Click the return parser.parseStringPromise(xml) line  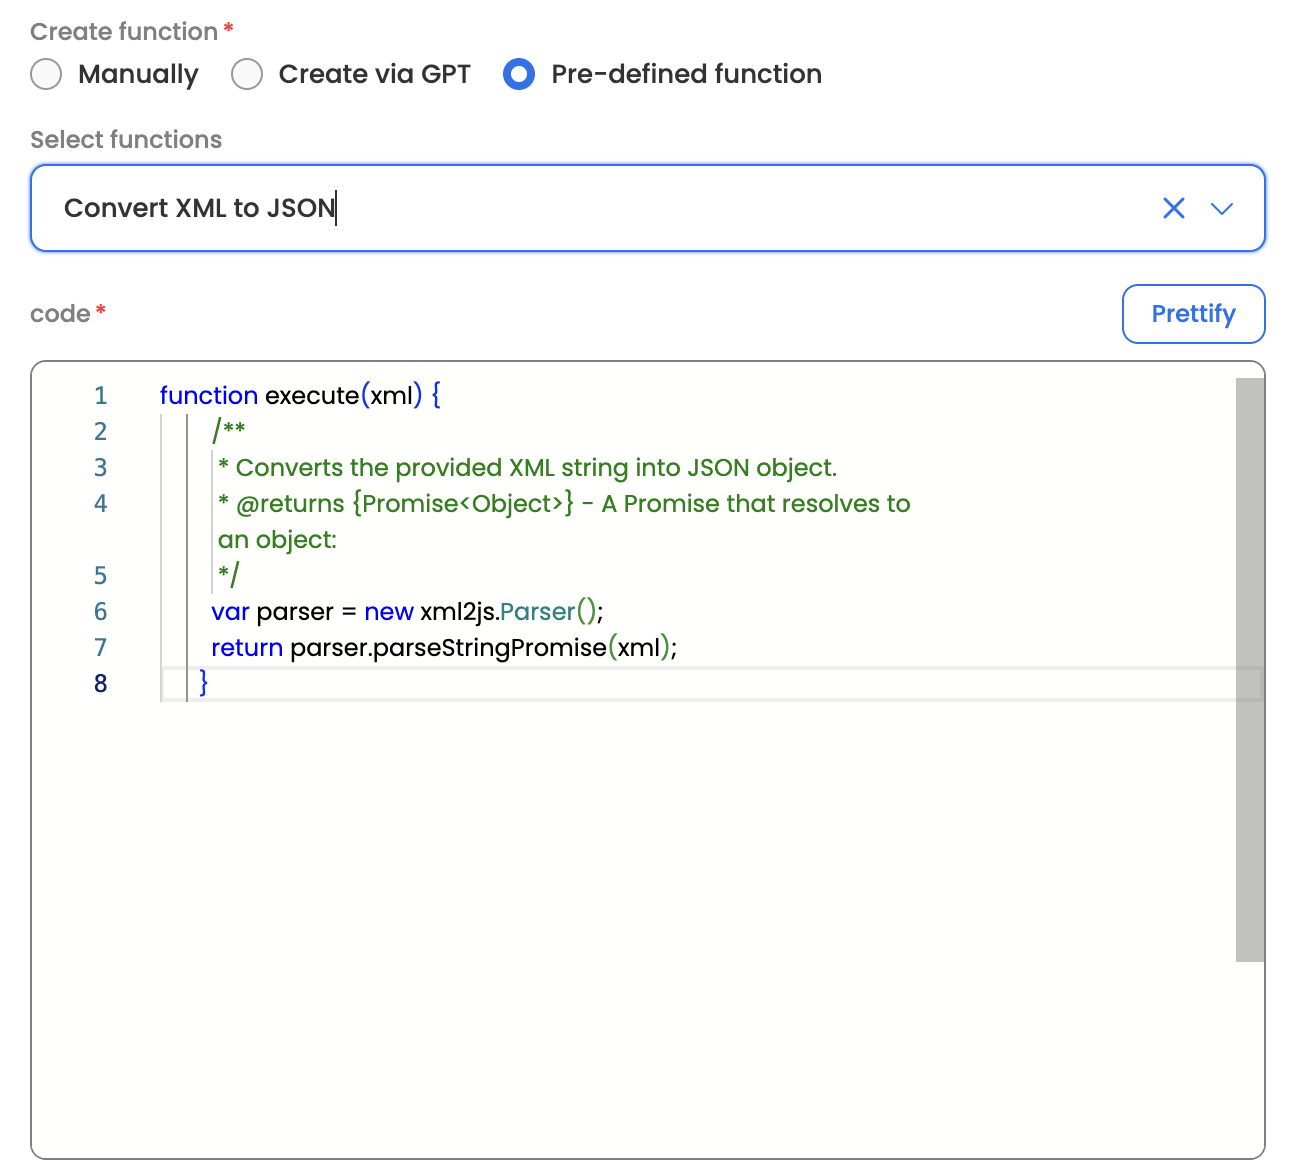coord(444,648)
